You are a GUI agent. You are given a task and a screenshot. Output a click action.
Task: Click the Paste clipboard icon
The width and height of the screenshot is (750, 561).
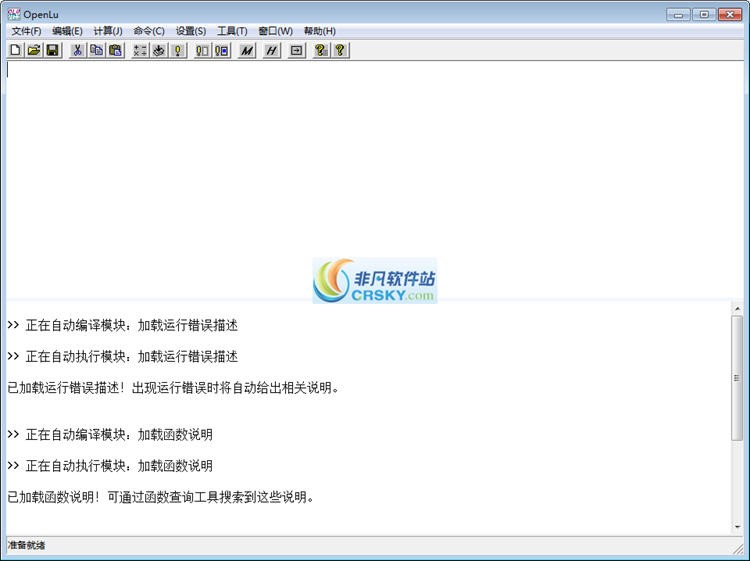pyautogui.click(x=115, y=50)
